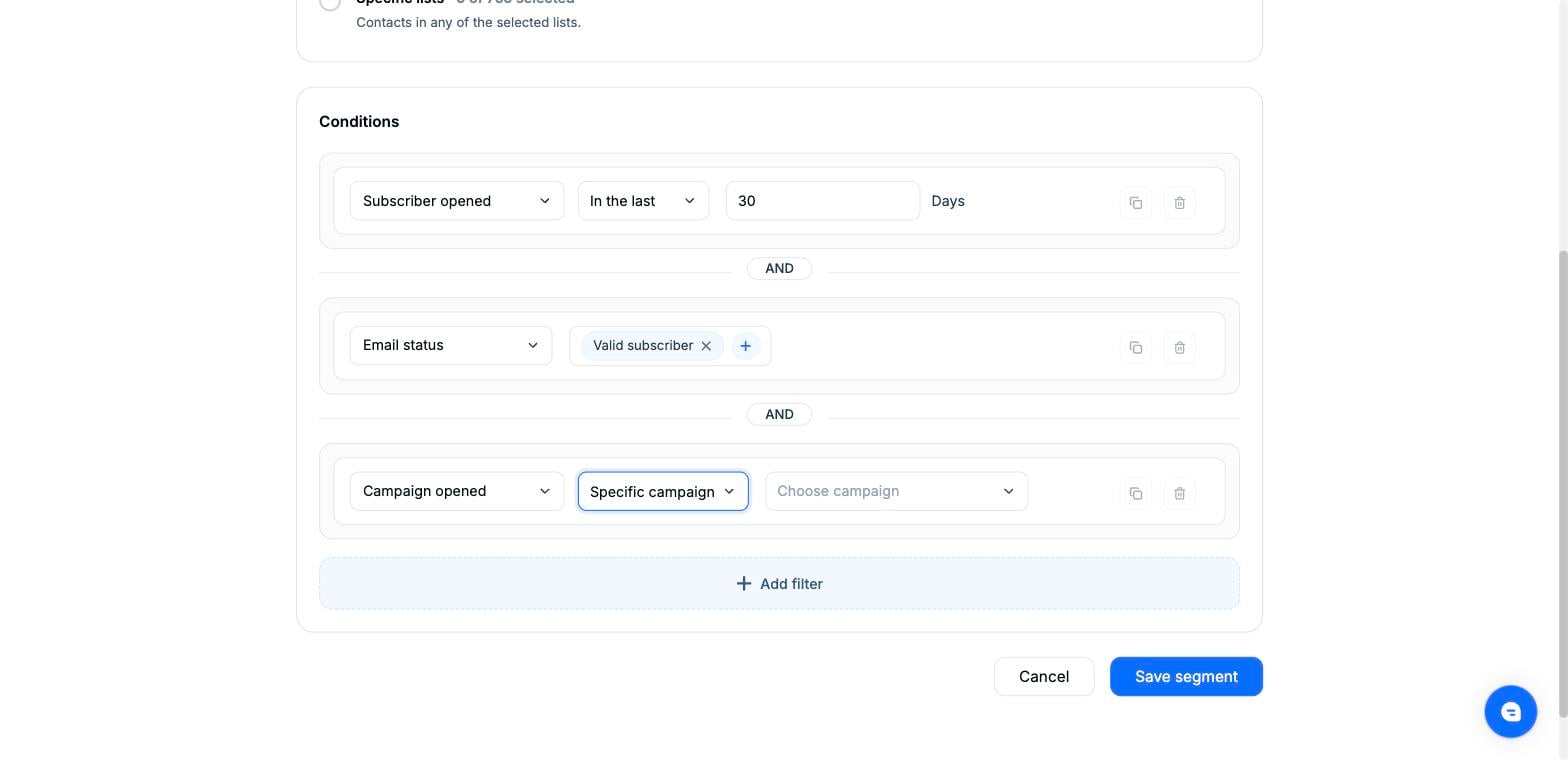1568x760 pixels.
Task: Click the Days unit label
Action: coord(948,201)
